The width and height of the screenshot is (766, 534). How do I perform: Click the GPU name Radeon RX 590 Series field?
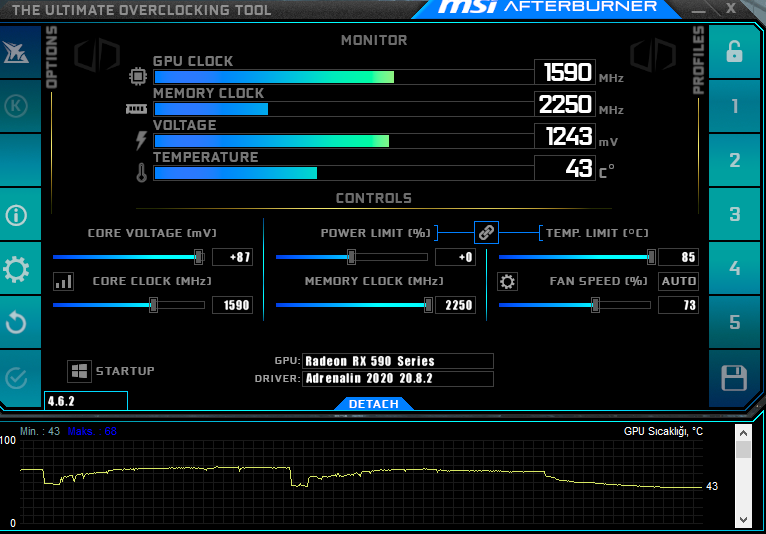[x=398, y=361]
